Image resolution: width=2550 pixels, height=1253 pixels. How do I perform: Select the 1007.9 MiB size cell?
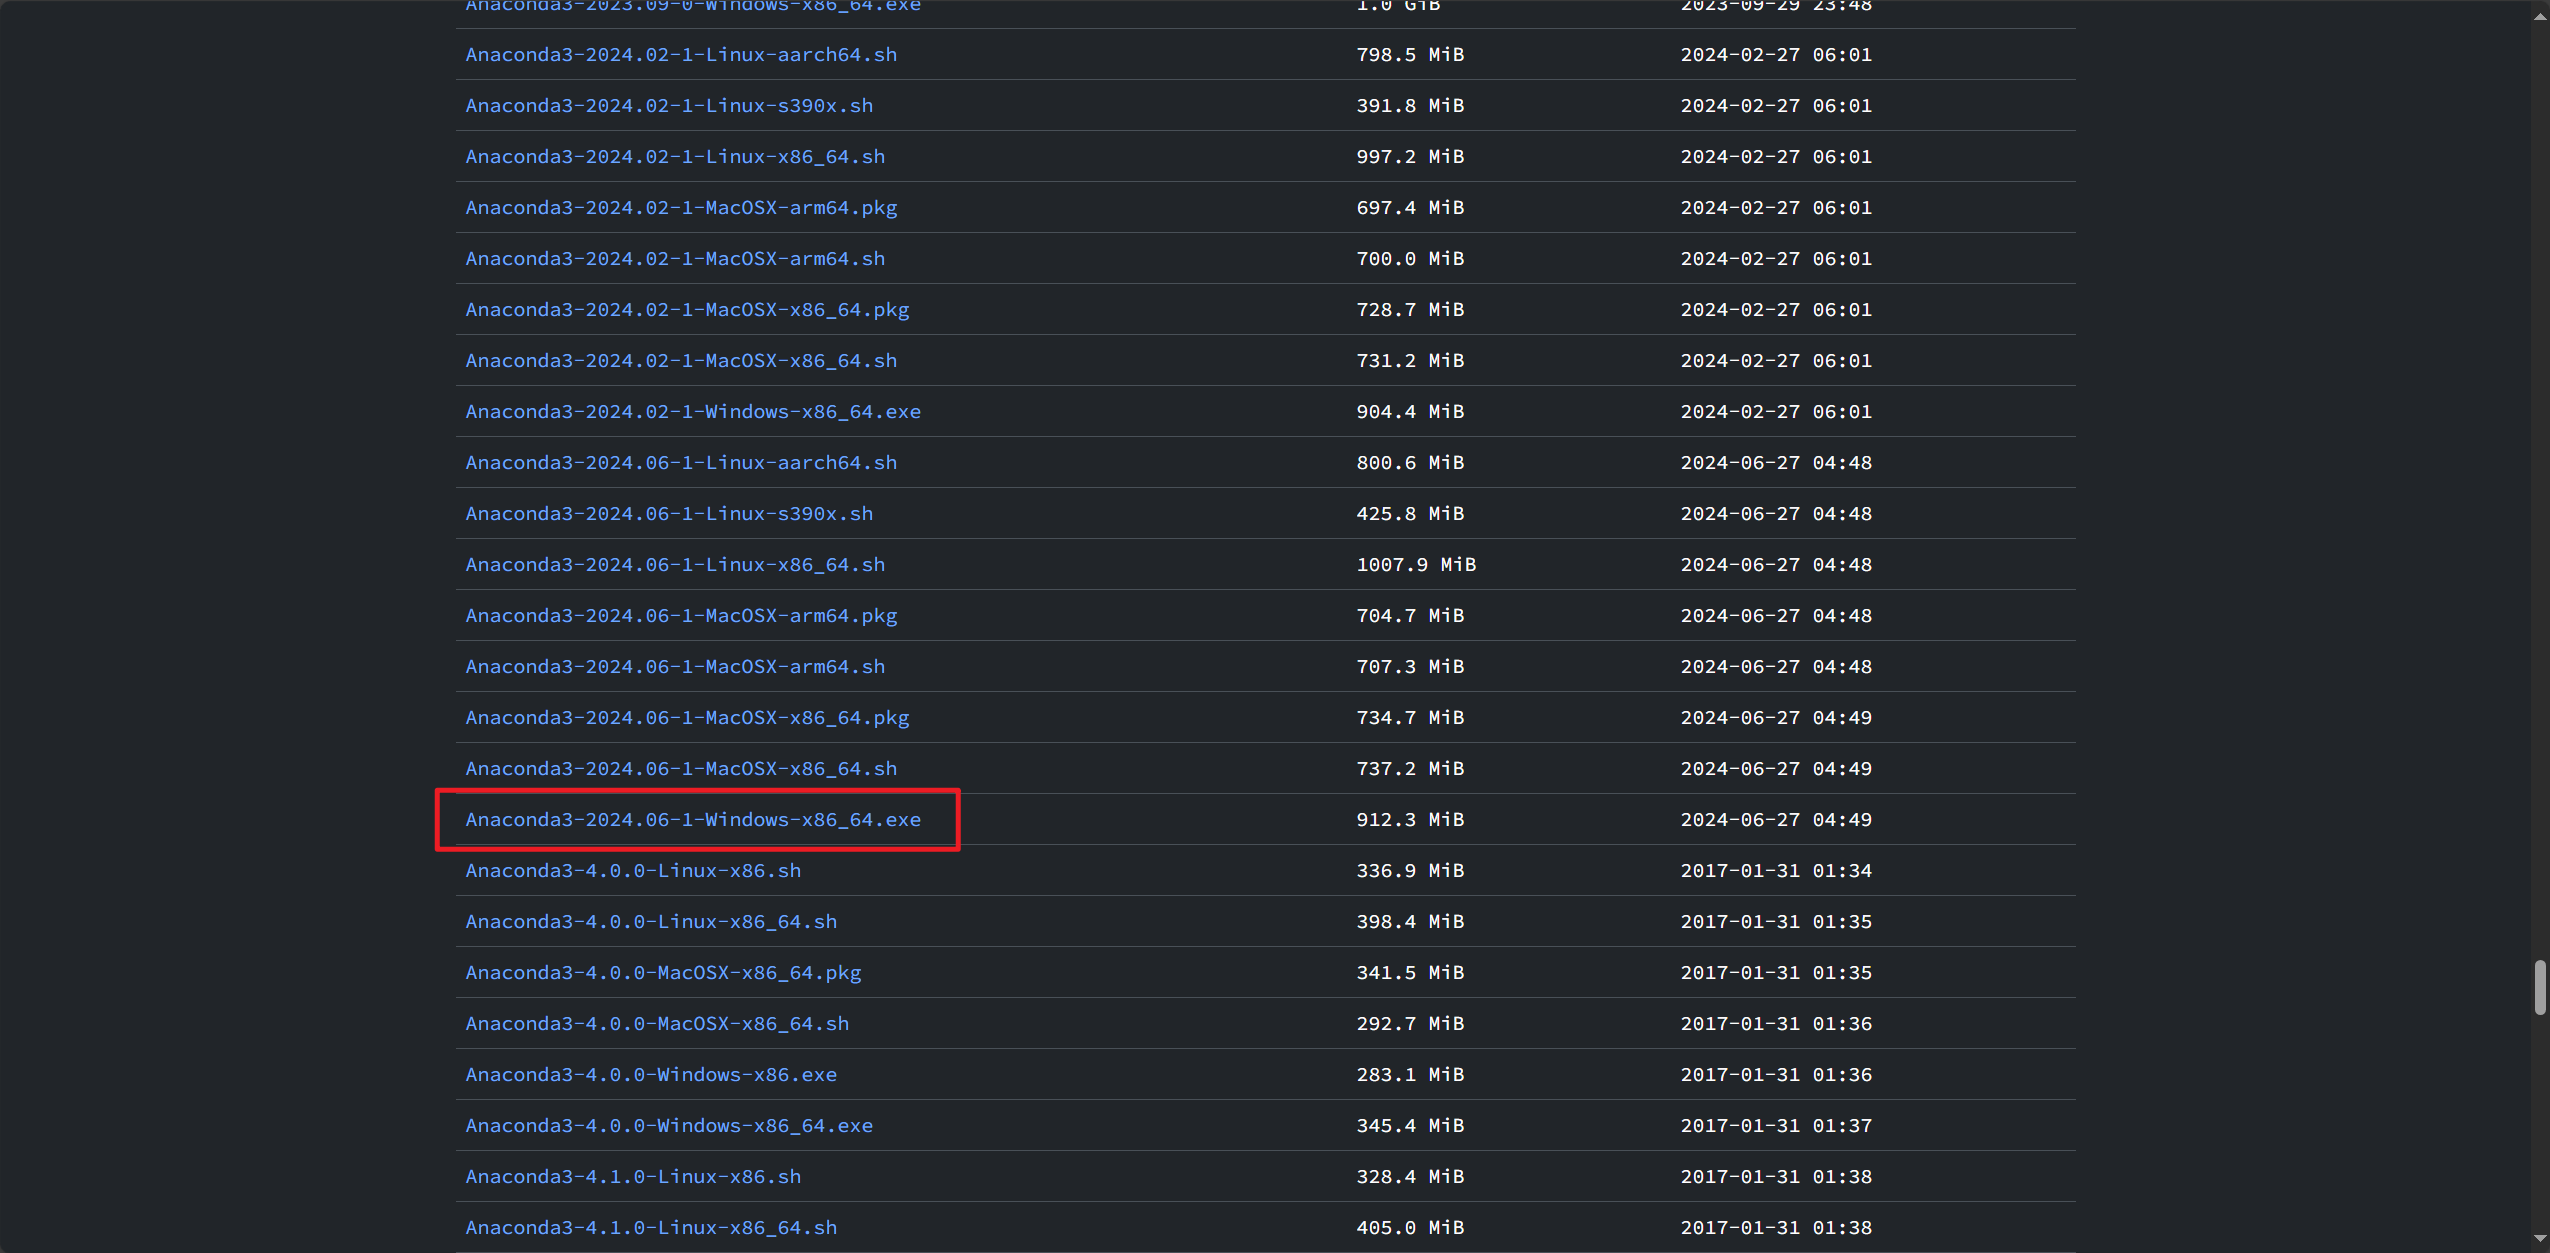[1416, 565]
